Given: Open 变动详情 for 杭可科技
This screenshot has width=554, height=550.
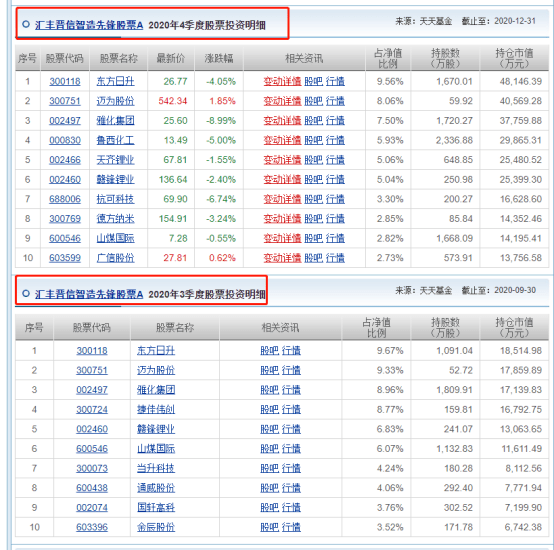Looking at the screenshot, I should 282,199.
